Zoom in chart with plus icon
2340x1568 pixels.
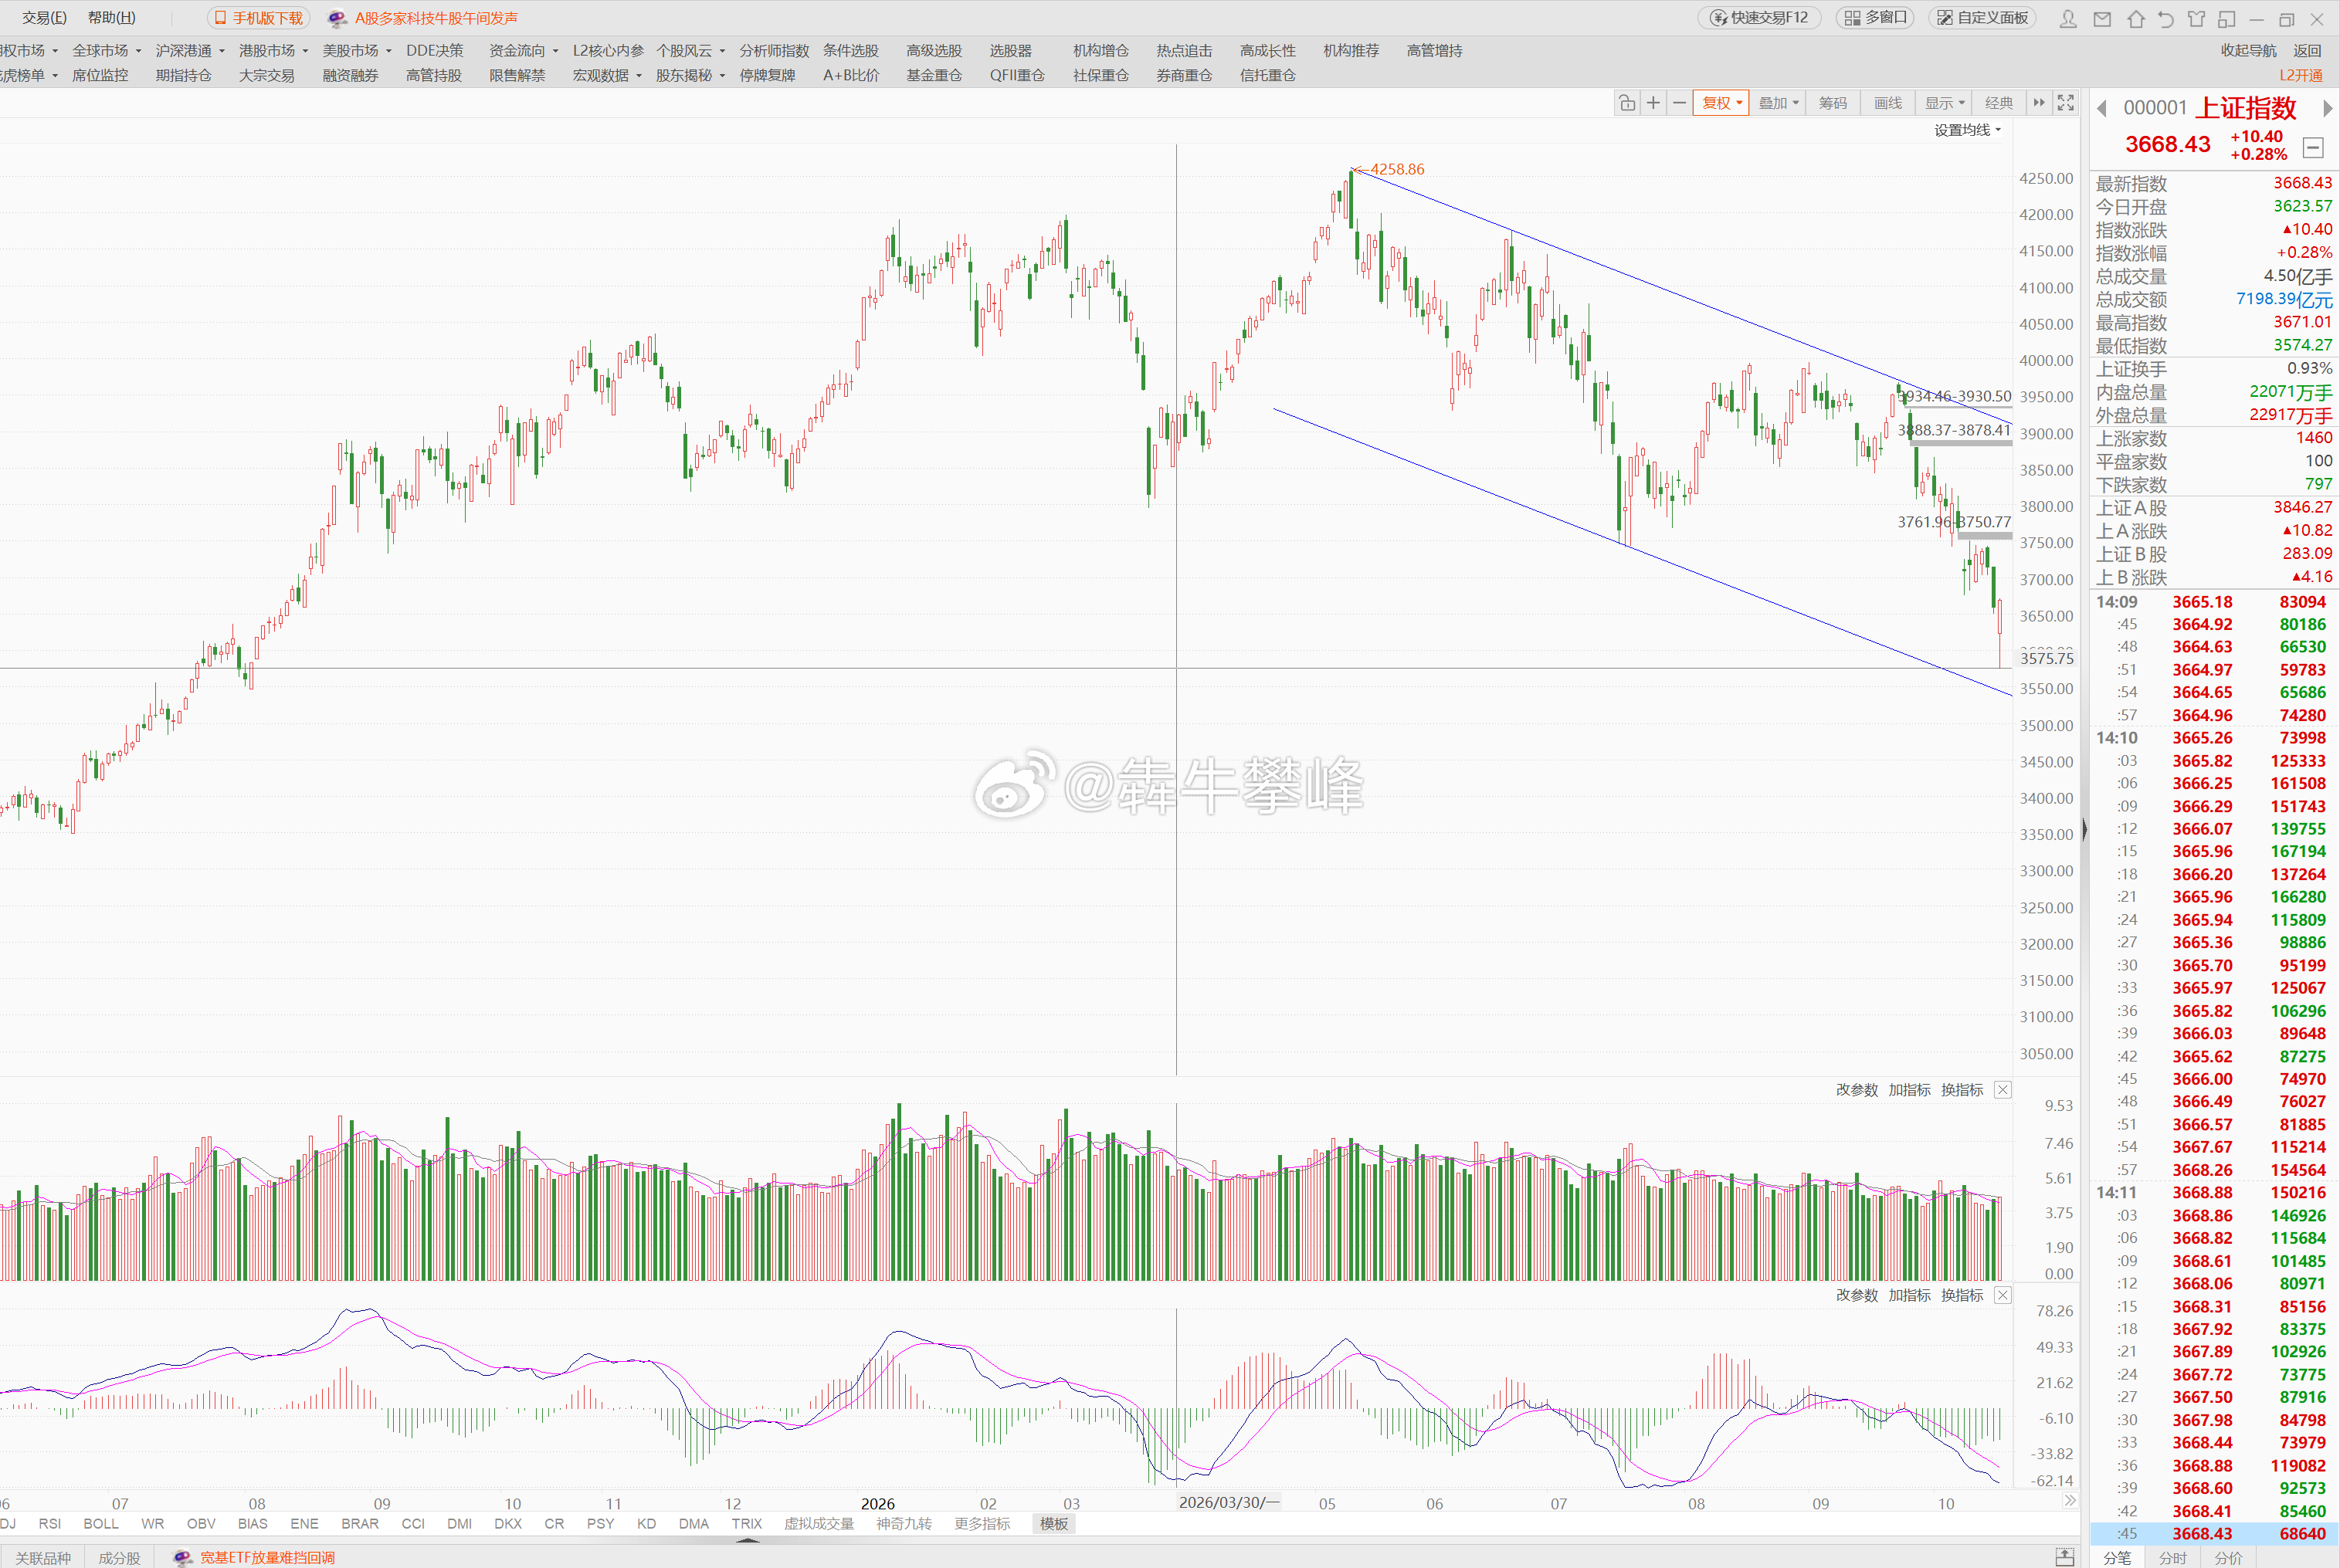(x=1653, y=103)
